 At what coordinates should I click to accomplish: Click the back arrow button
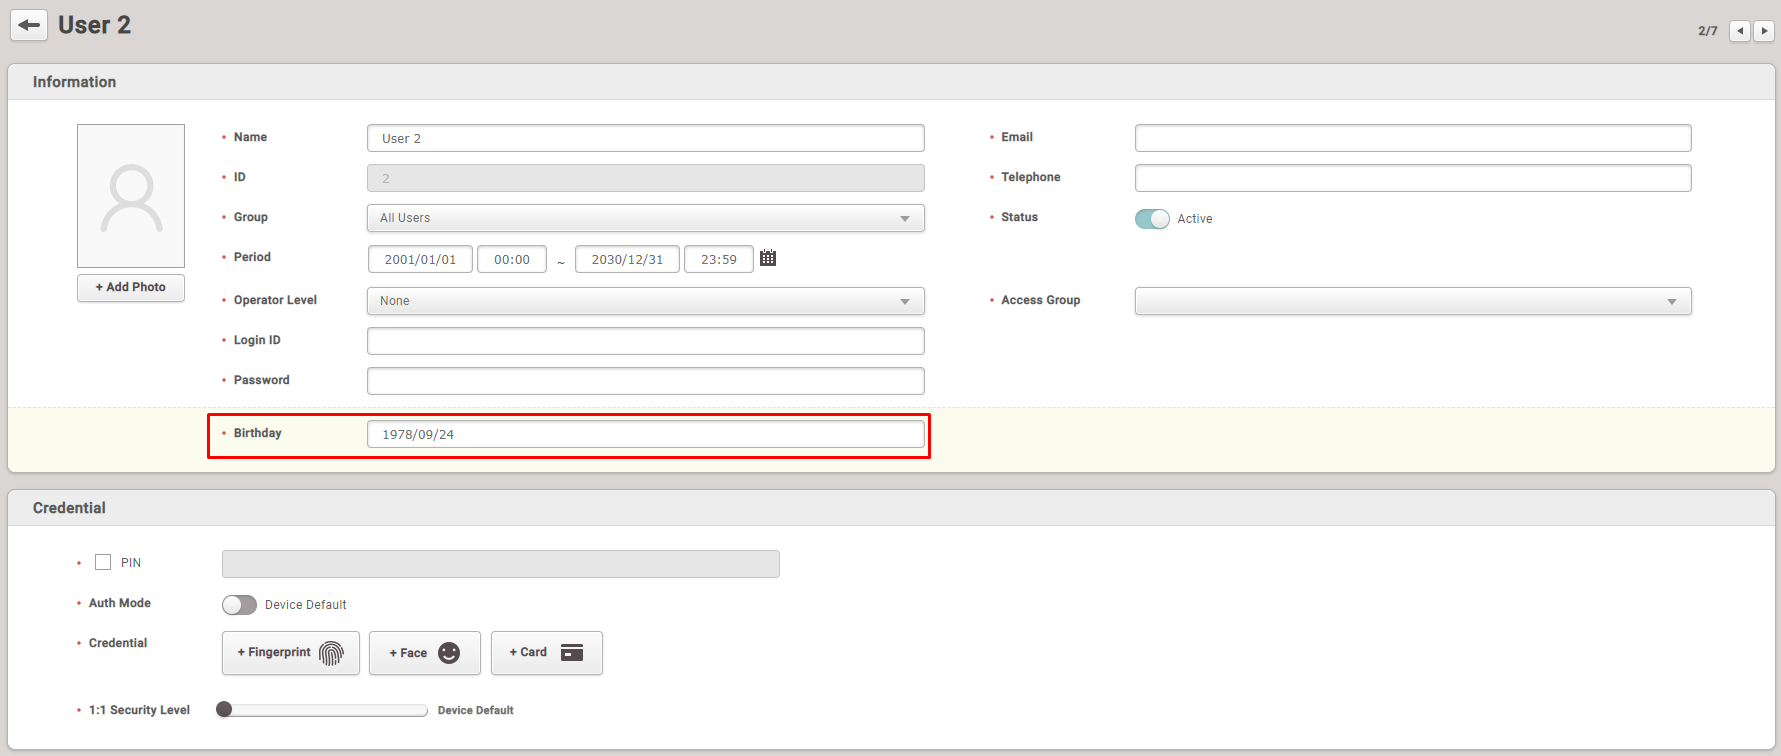29,25
